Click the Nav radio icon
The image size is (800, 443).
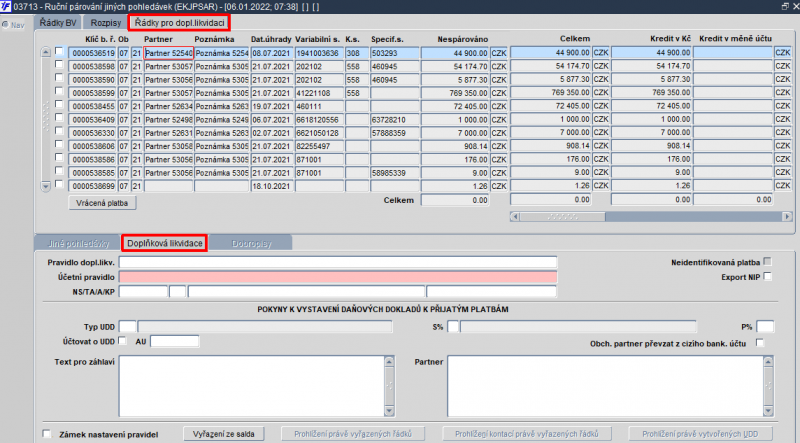[5, 24]
